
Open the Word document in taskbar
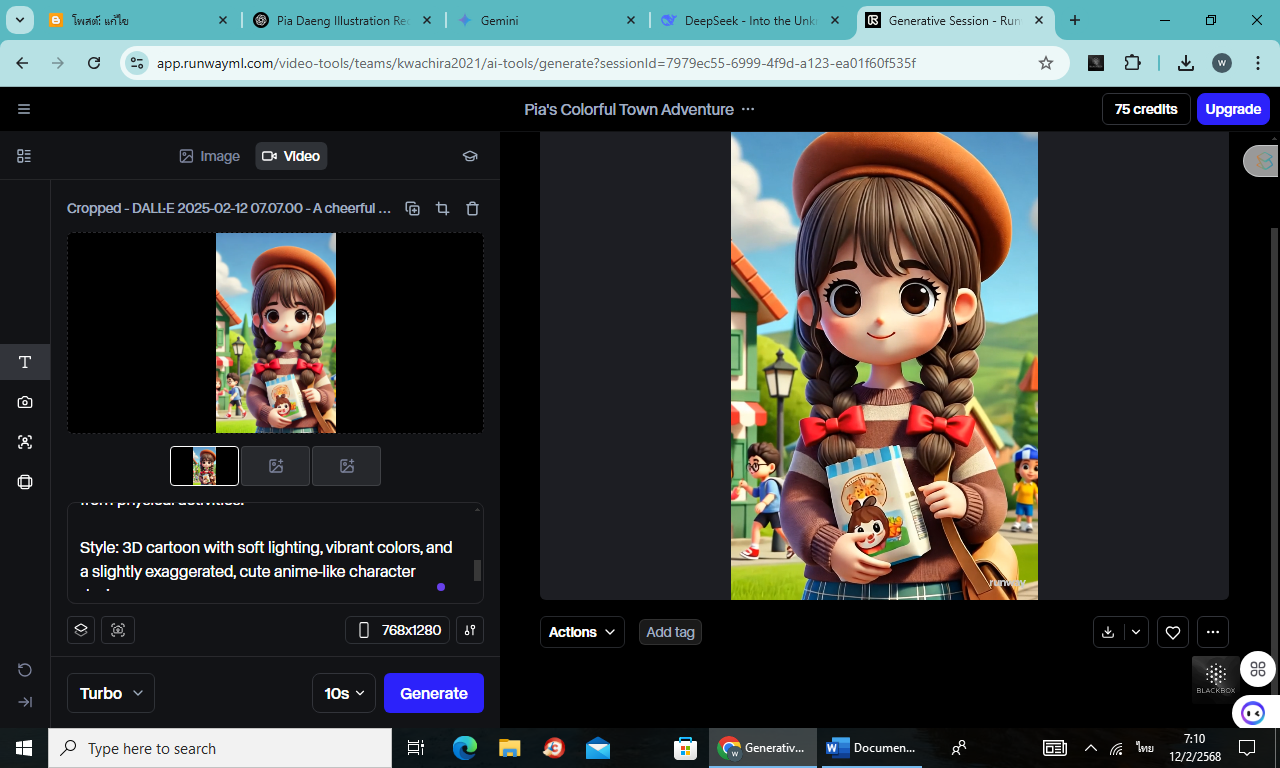pyautogui.click(x=870, y=748)
